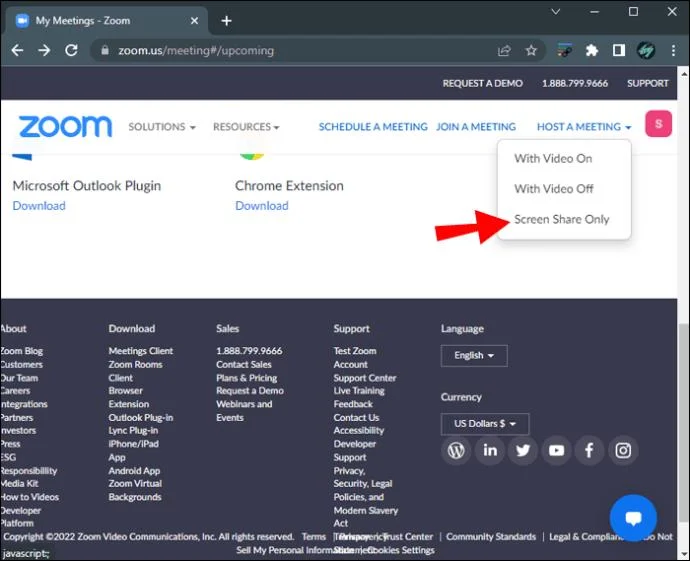This screenshot has width=690, height=561.
Task: Open the blue chat bubble button
Action: [x=633, y=518]
